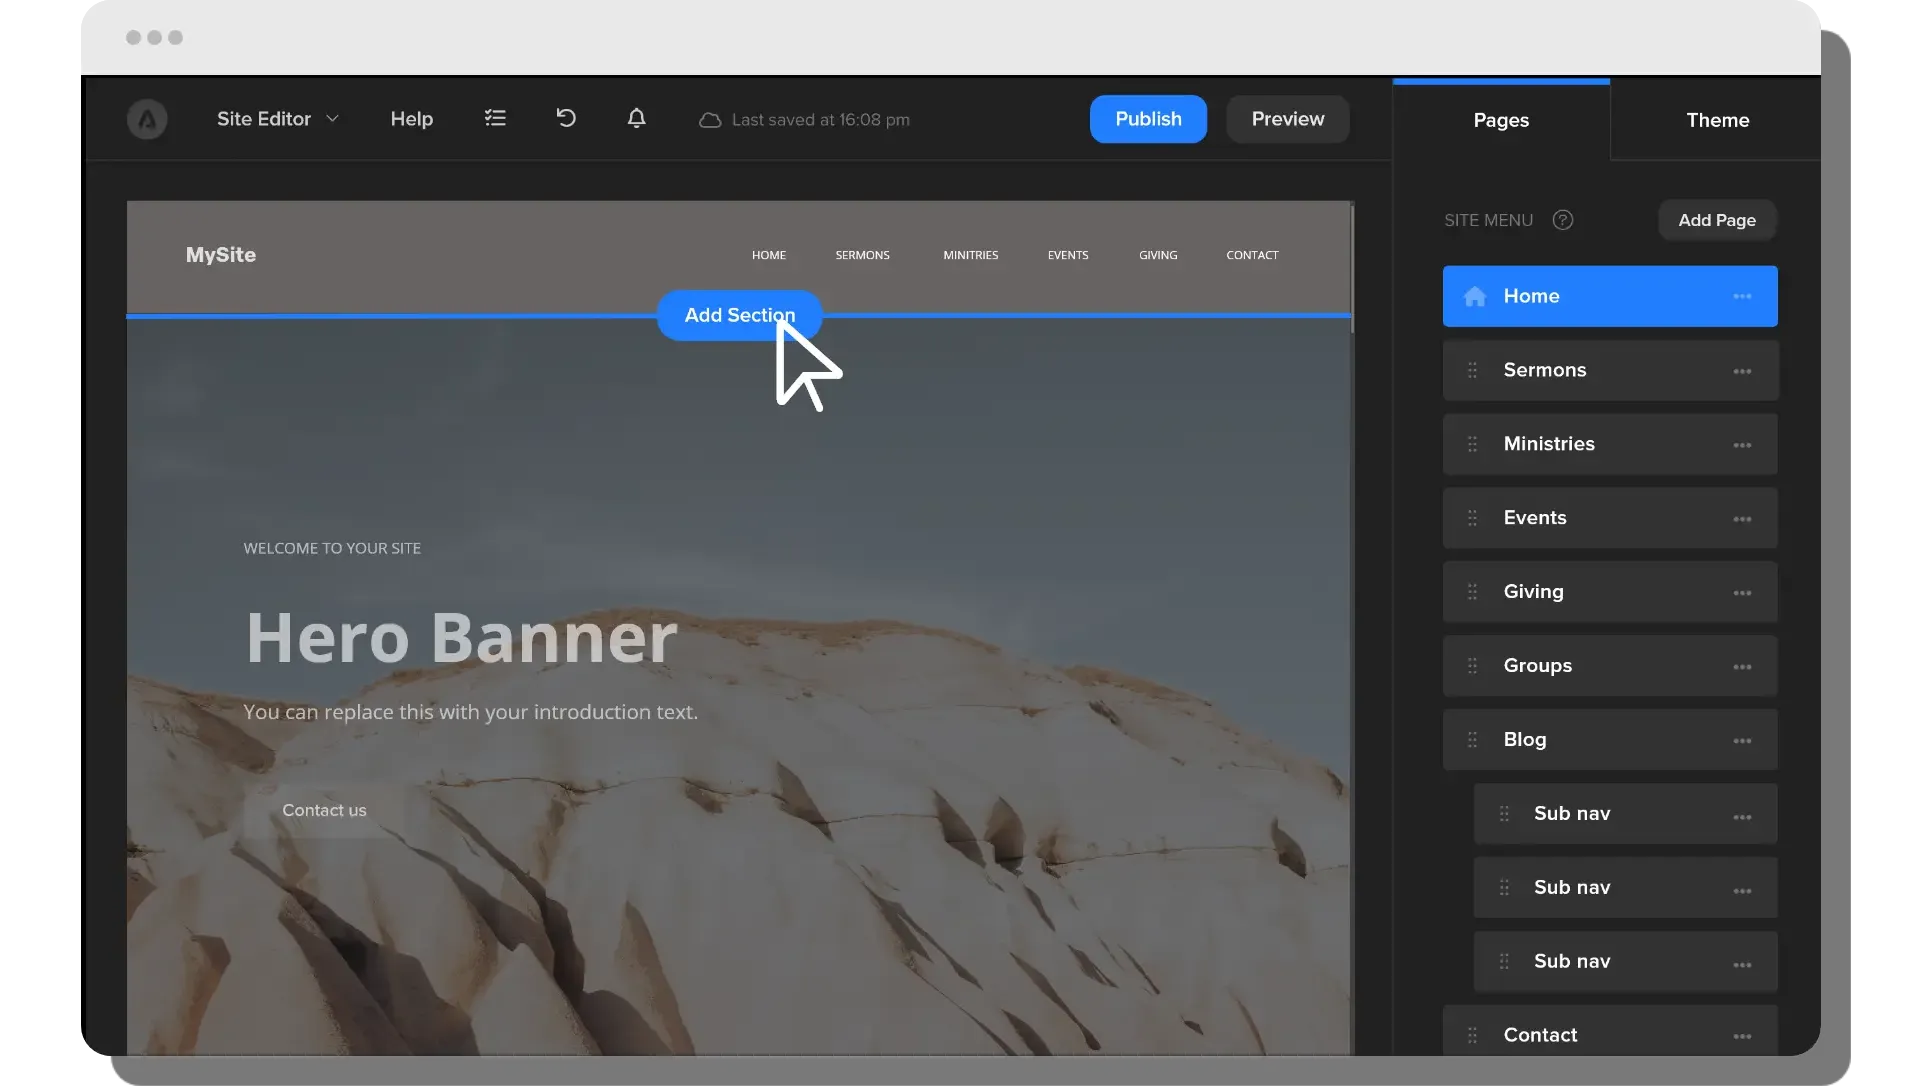Open the checklist icon in toolbar

point(495,118)
